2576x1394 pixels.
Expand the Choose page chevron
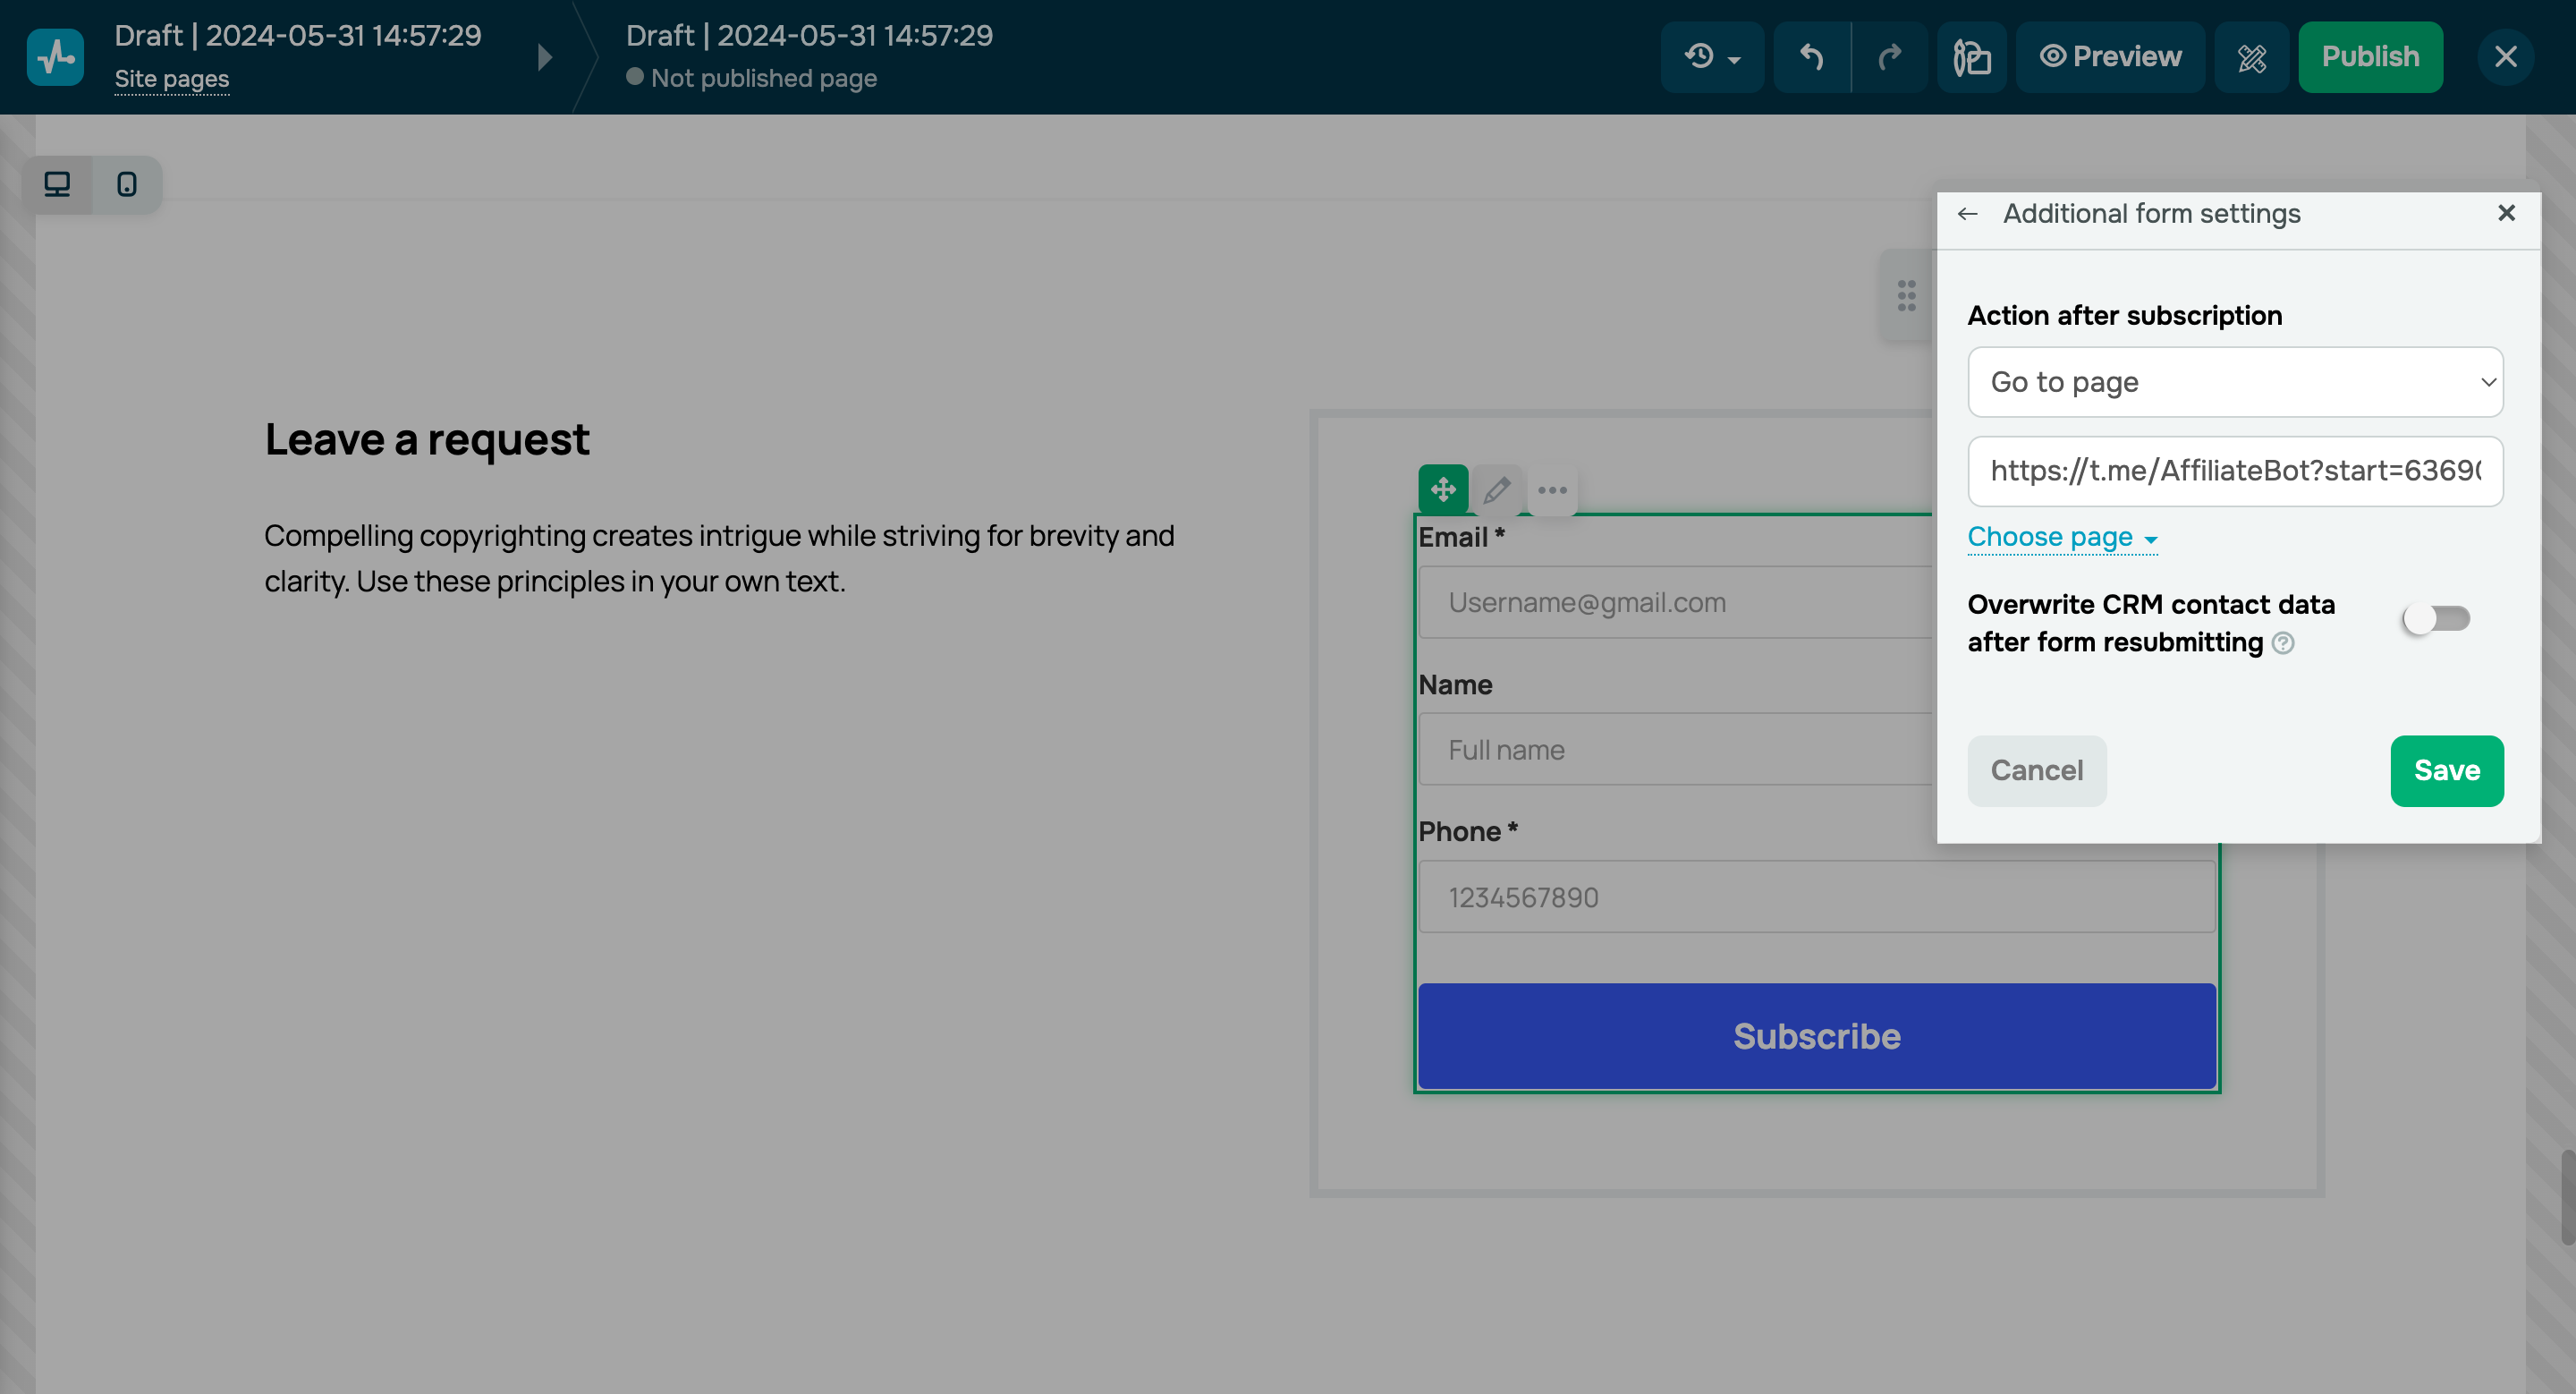[2150, 539]
